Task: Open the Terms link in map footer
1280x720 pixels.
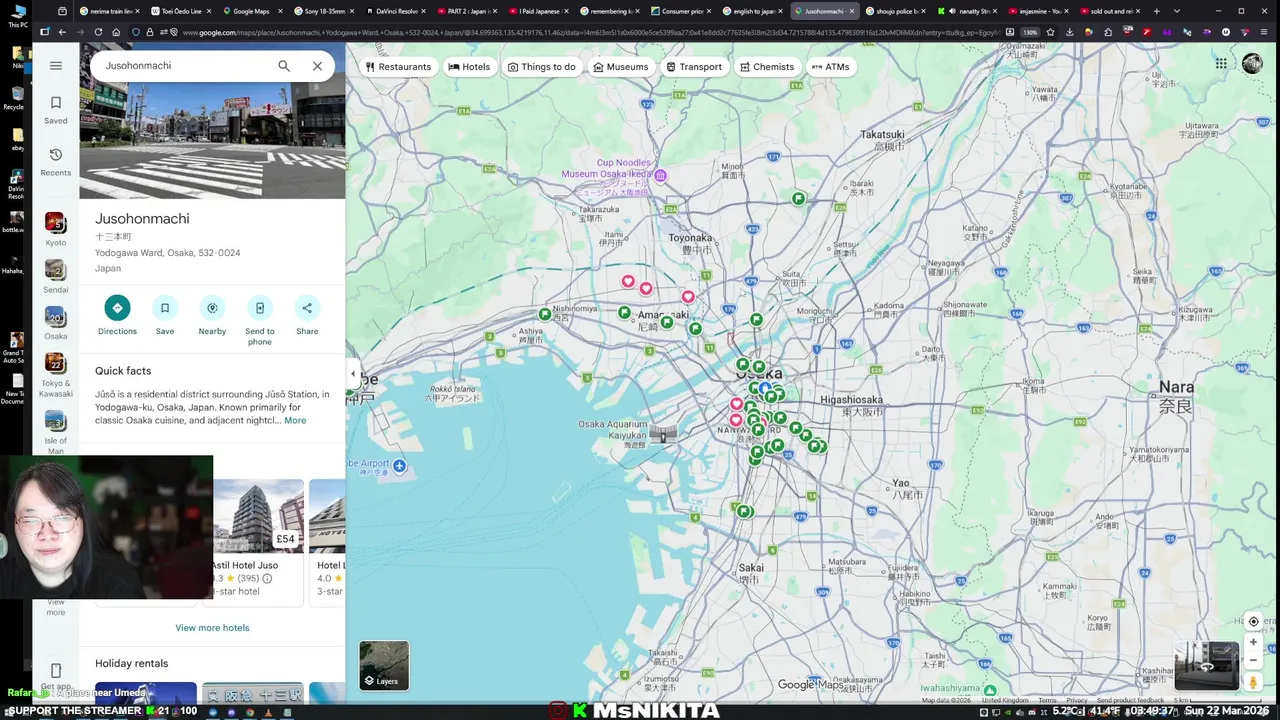Action: (x=1047, y=700)
